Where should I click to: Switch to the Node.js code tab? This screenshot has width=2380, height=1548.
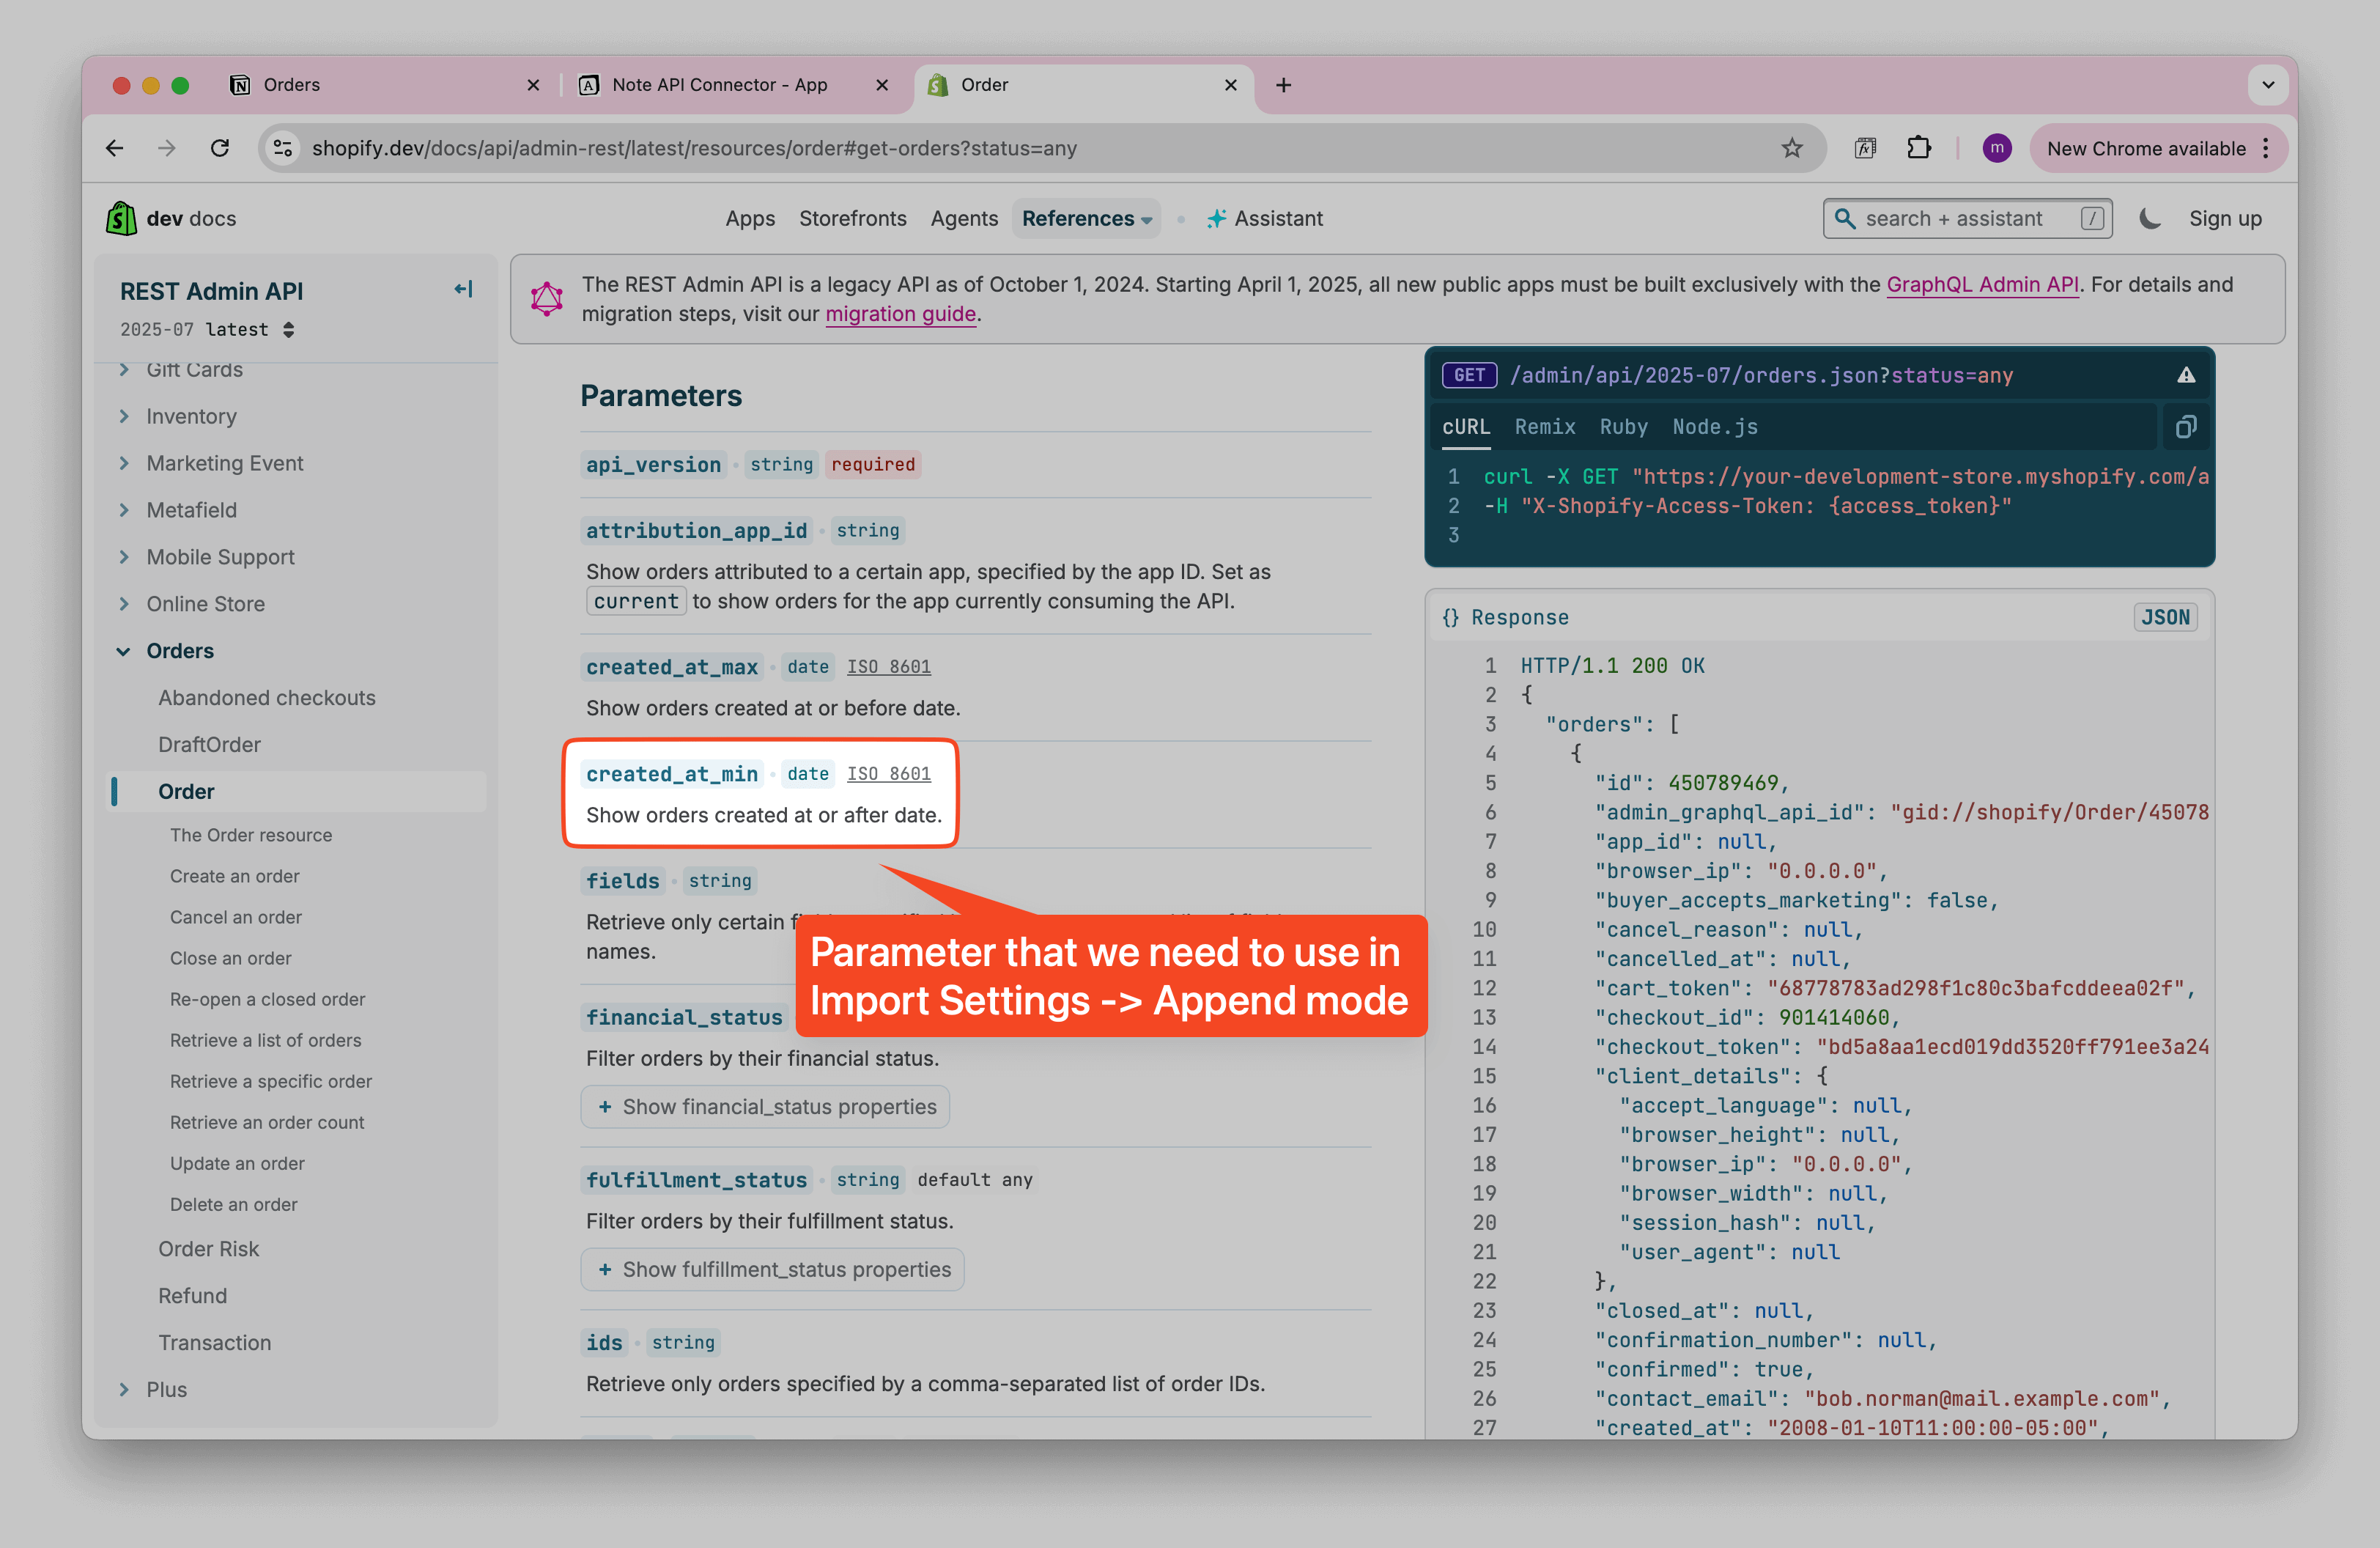click(1714, 427)
